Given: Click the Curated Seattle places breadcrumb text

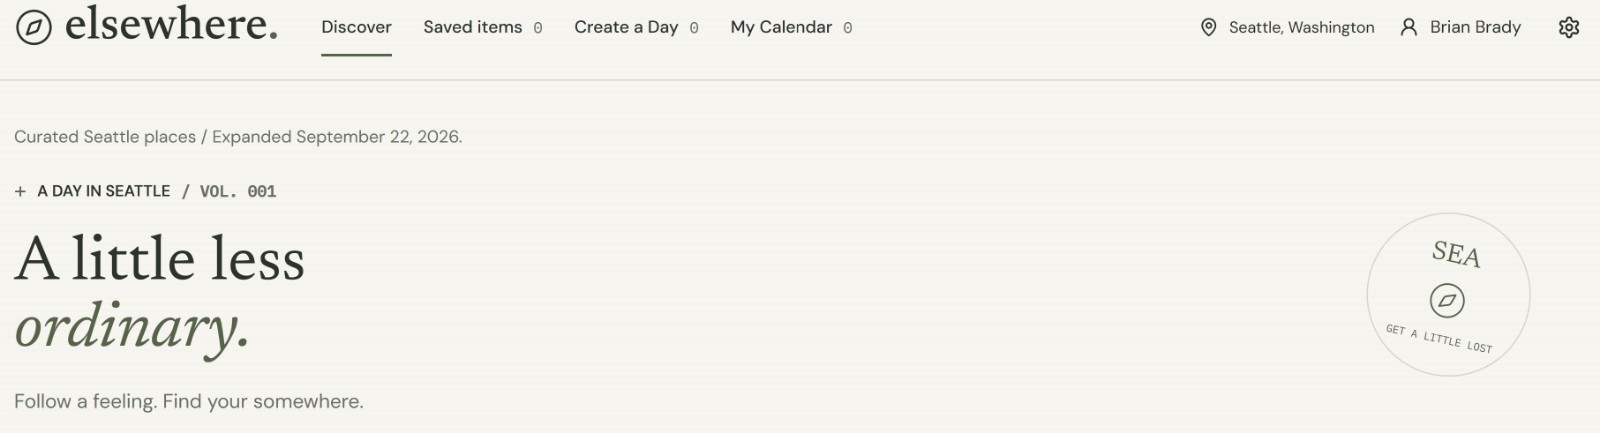Looking at the screenshot, I should pyautogui.click(x=105, y=137).
